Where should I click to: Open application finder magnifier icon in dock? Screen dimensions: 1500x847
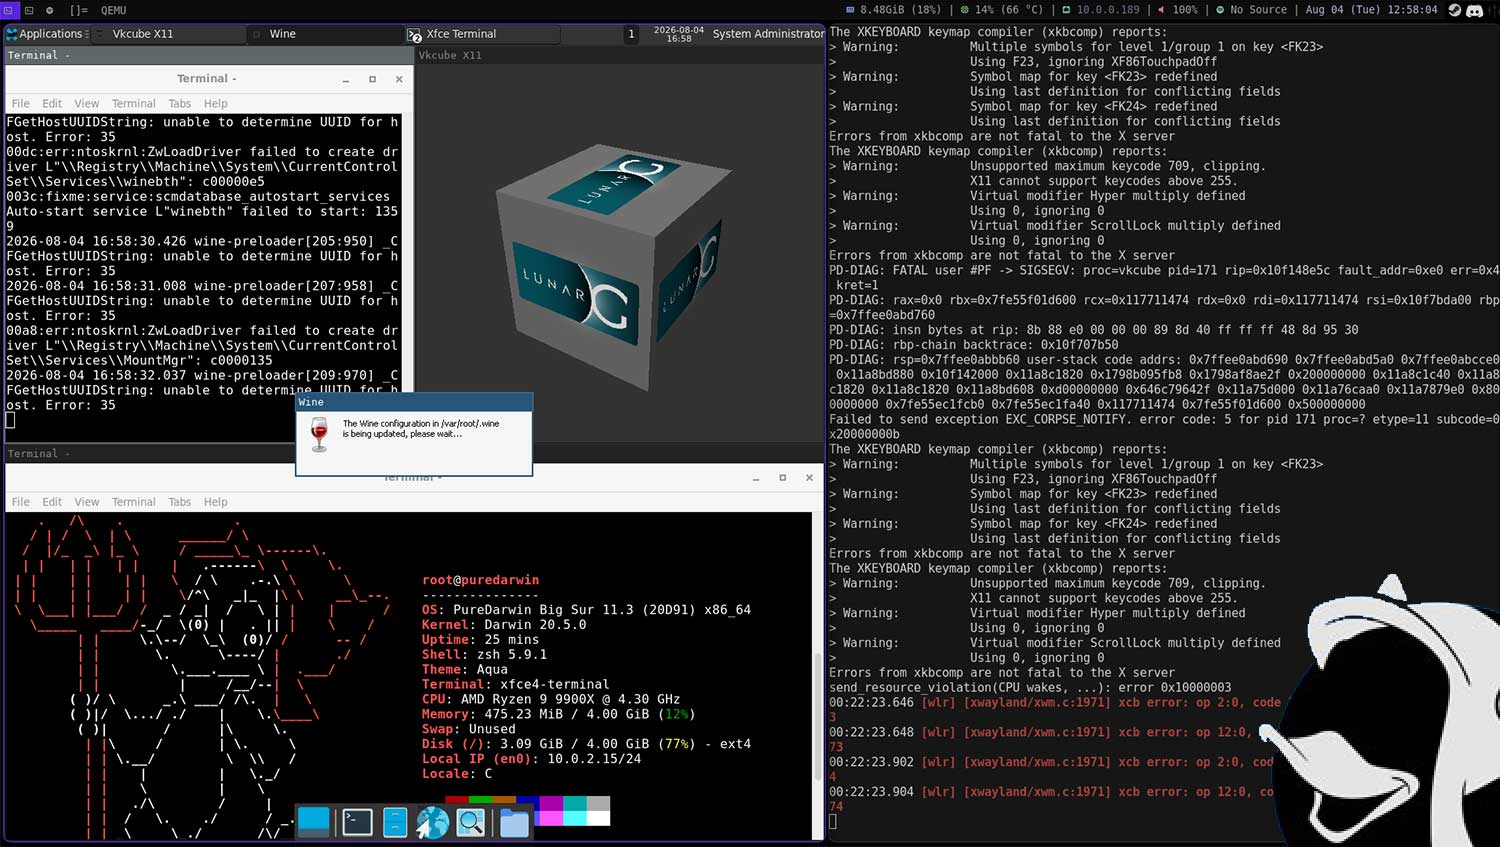[471, 822]
